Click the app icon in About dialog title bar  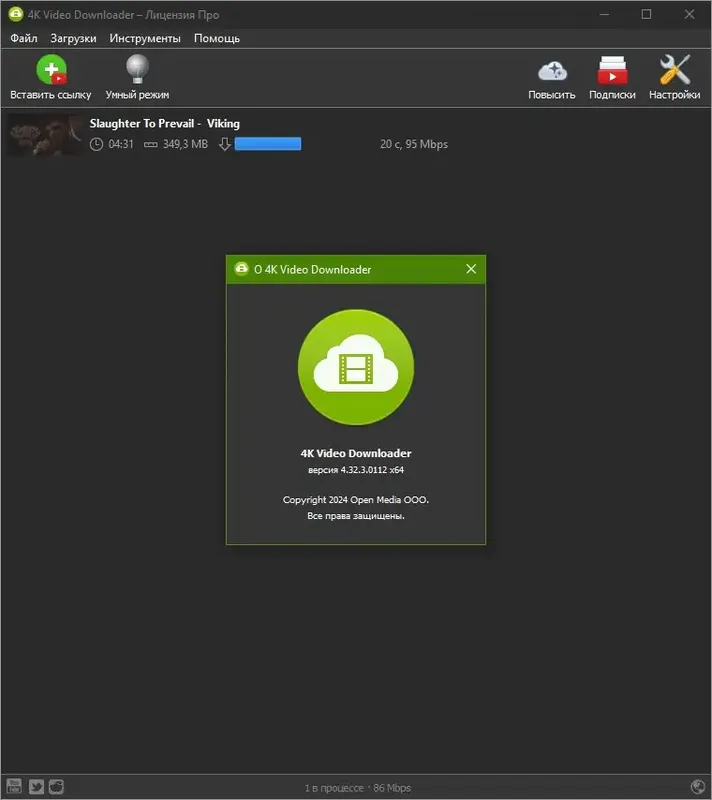pos(241,268)
